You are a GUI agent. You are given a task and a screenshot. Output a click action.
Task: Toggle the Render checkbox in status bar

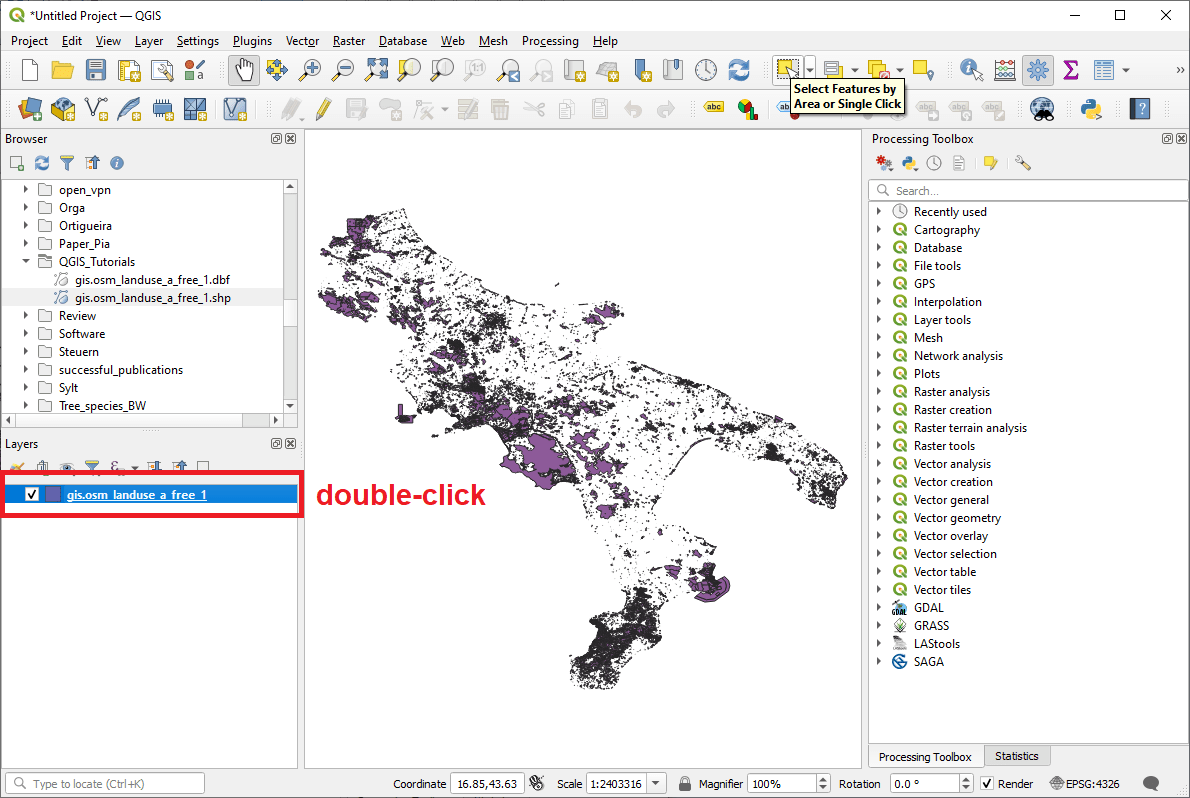coord(987,784)
